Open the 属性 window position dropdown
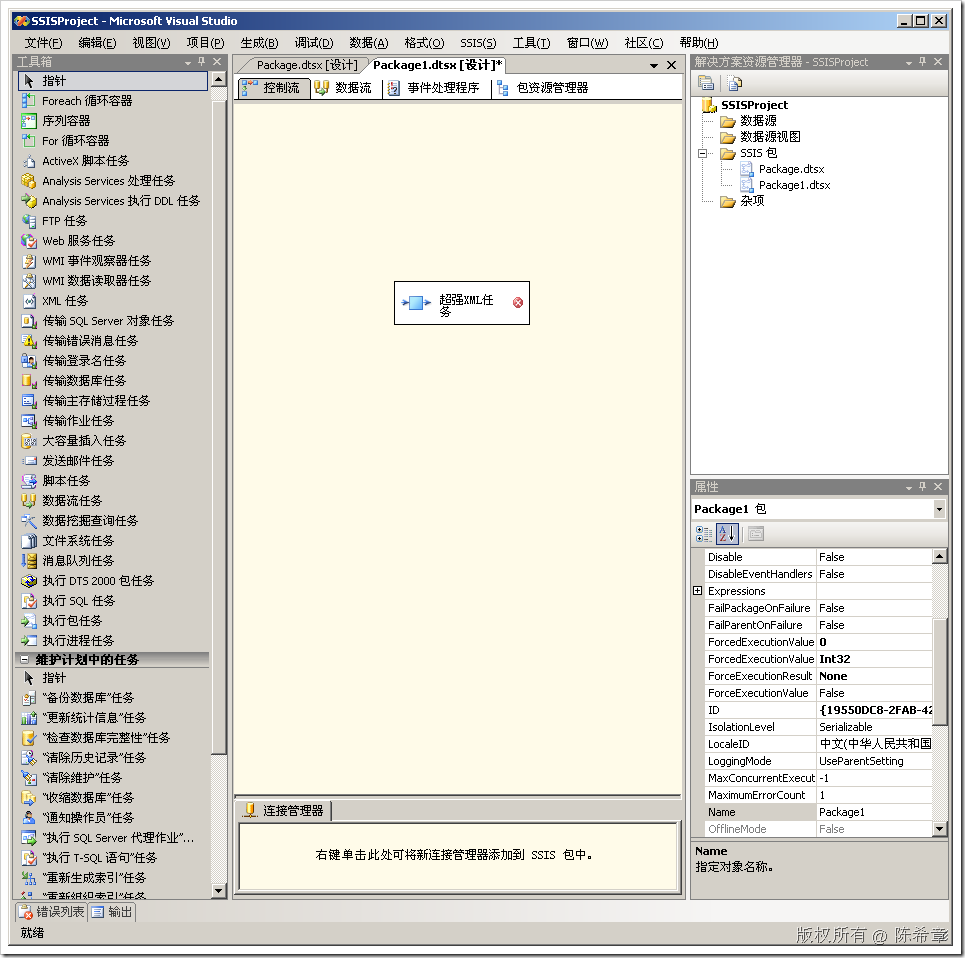This screenshot has width=965, height=958. pos(908,487)
